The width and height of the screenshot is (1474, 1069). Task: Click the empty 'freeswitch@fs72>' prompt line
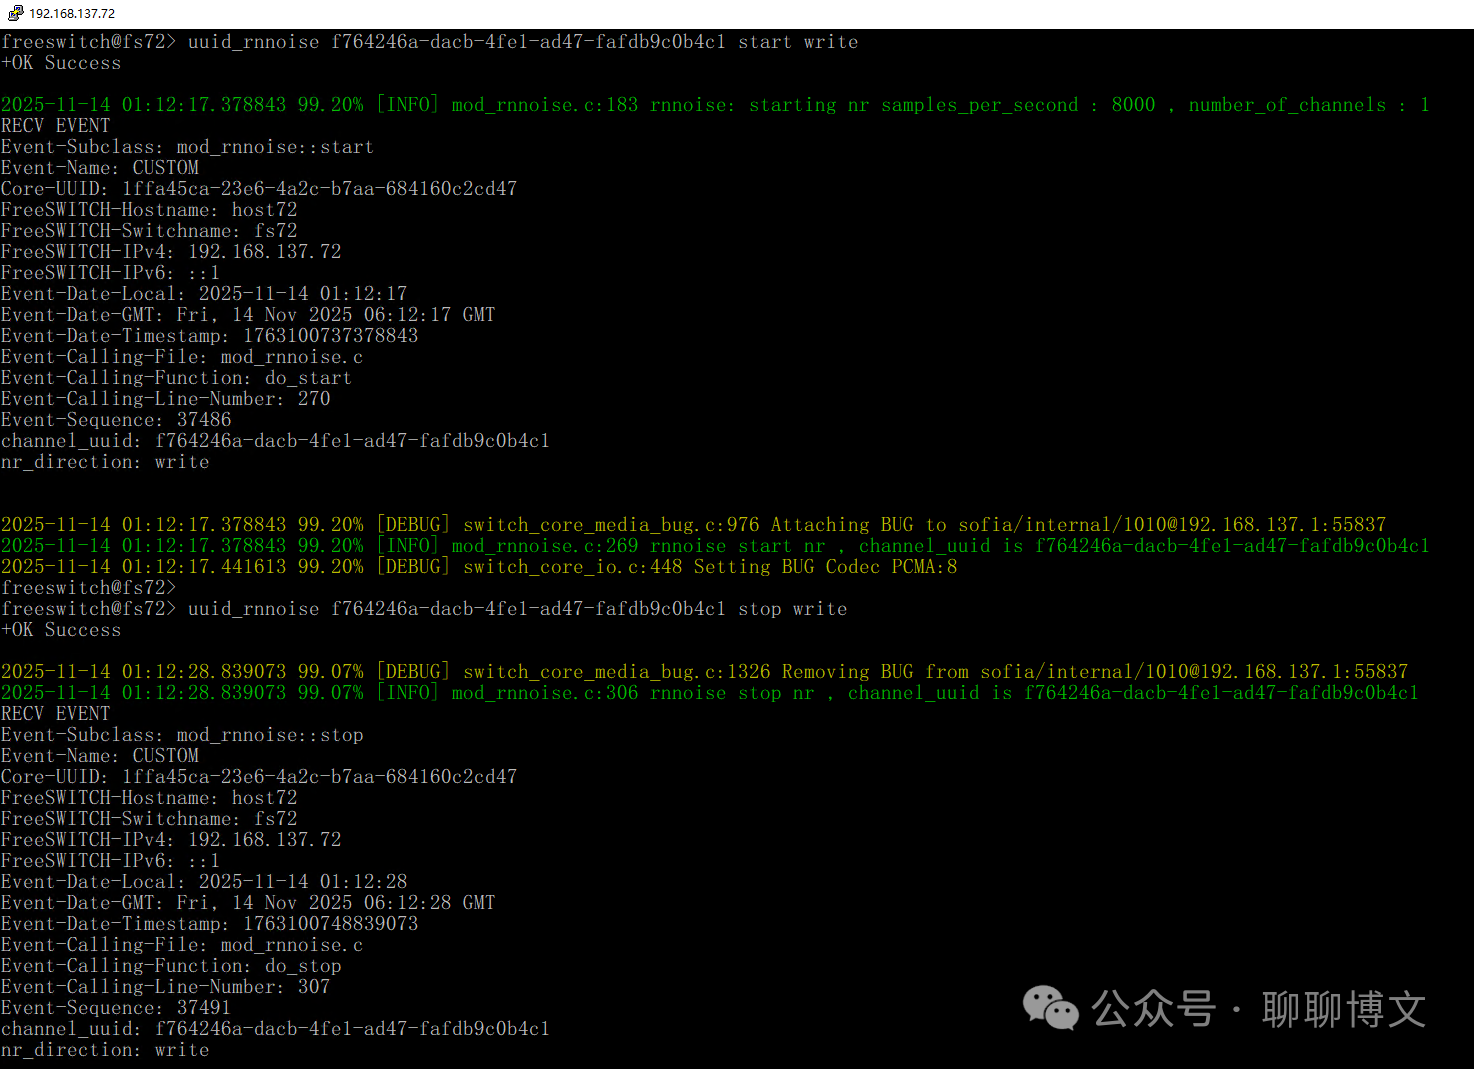pos(88,588)
